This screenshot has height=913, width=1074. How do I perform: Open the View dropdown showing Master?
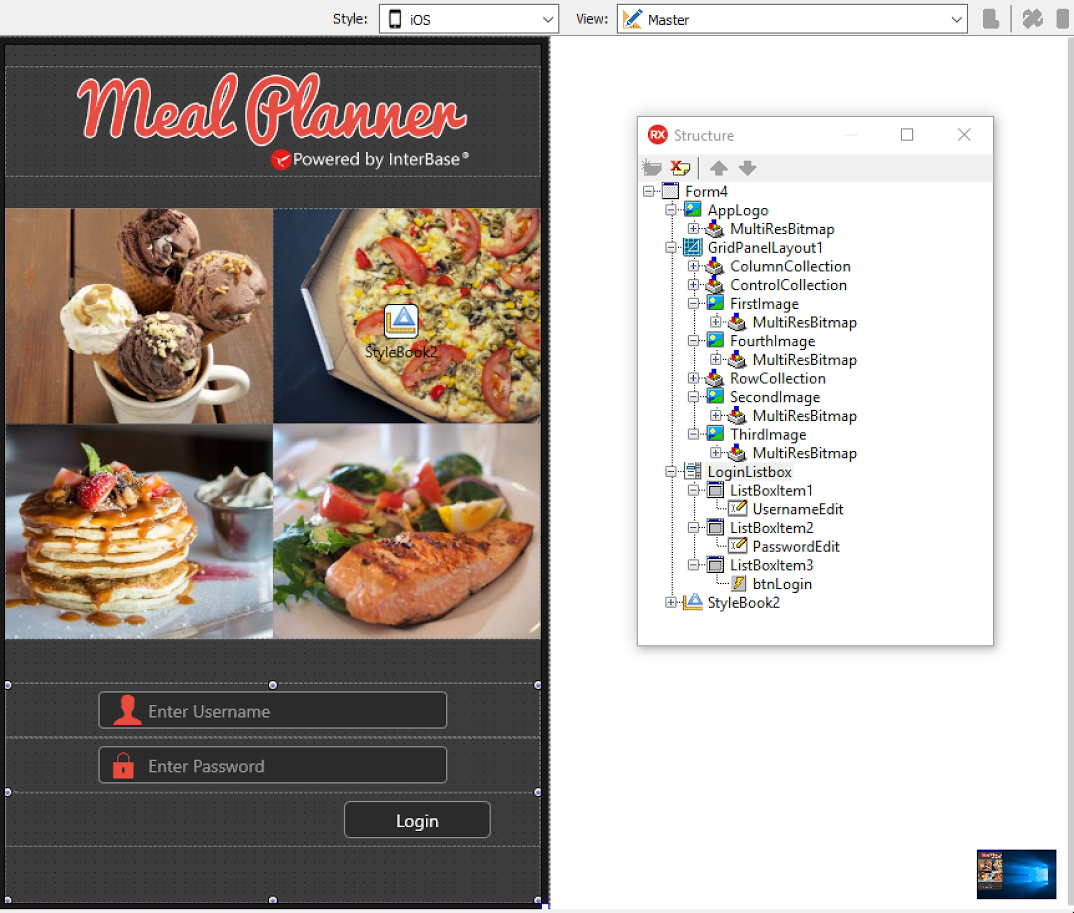[792, 19]
